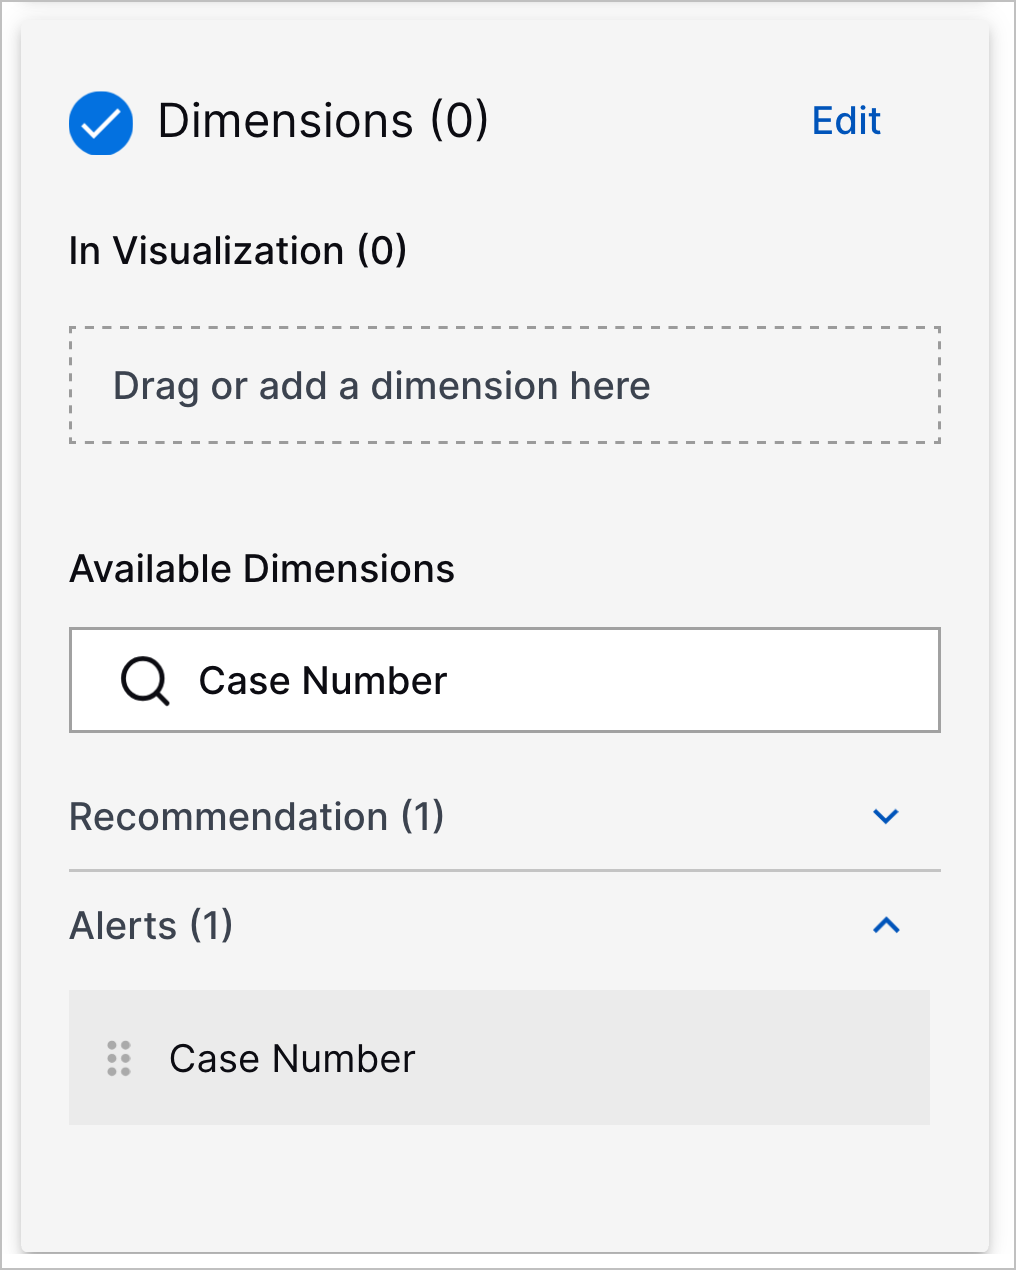Select the search icon inside the dimensions search bar
Image resolution: width=1016 pixels, height=1270 pixels.
tap(144, 680)
